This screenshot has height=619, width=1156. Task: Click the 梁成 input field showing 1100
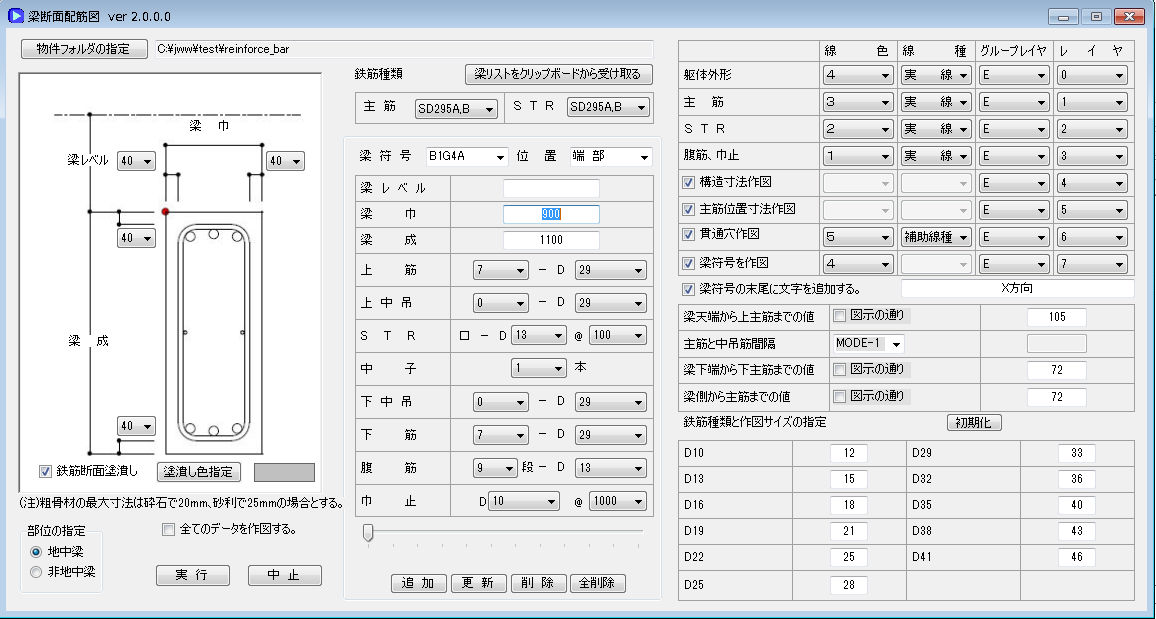551,240
